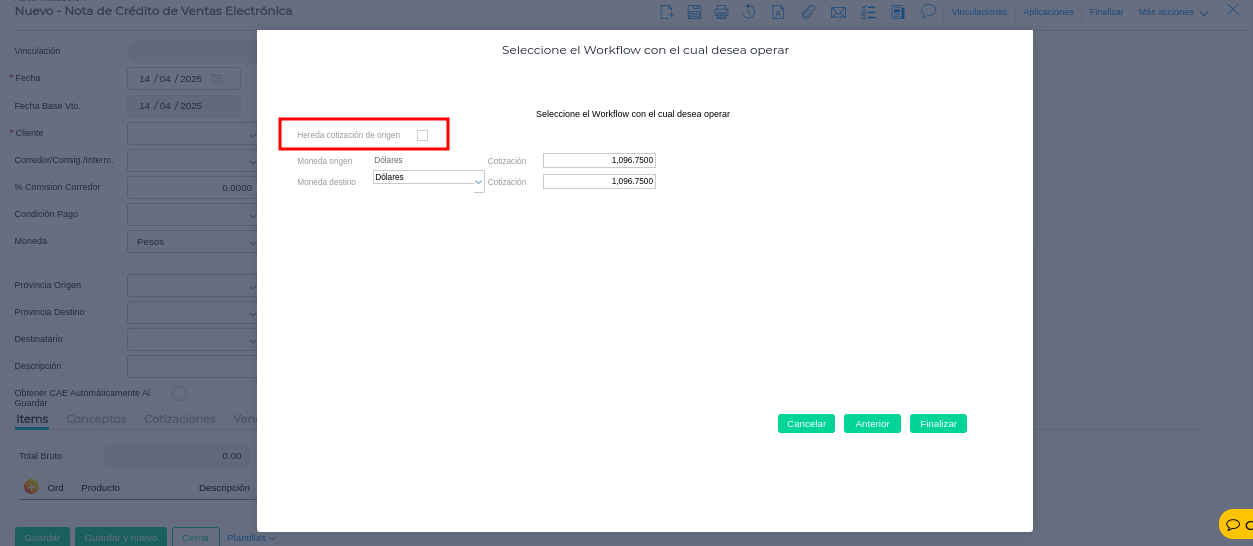Viewport: 1253px width, 546px height.
Task: Click the Moneda origen Dólares text
Action: (x=388, y=160)
